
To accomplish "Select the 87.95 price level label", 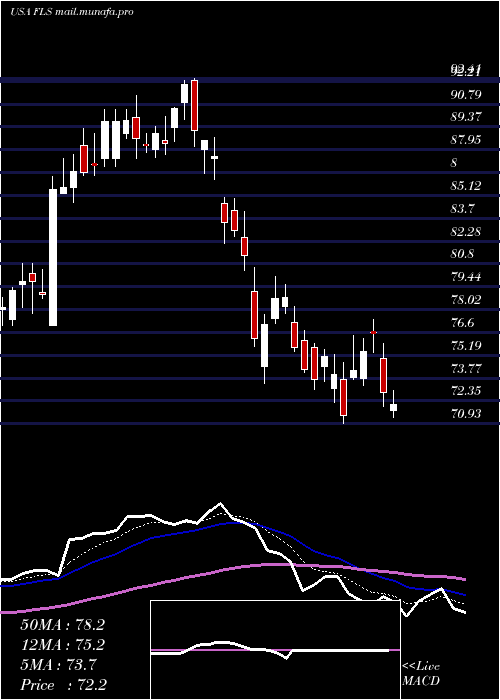I will tap(466, 140).
